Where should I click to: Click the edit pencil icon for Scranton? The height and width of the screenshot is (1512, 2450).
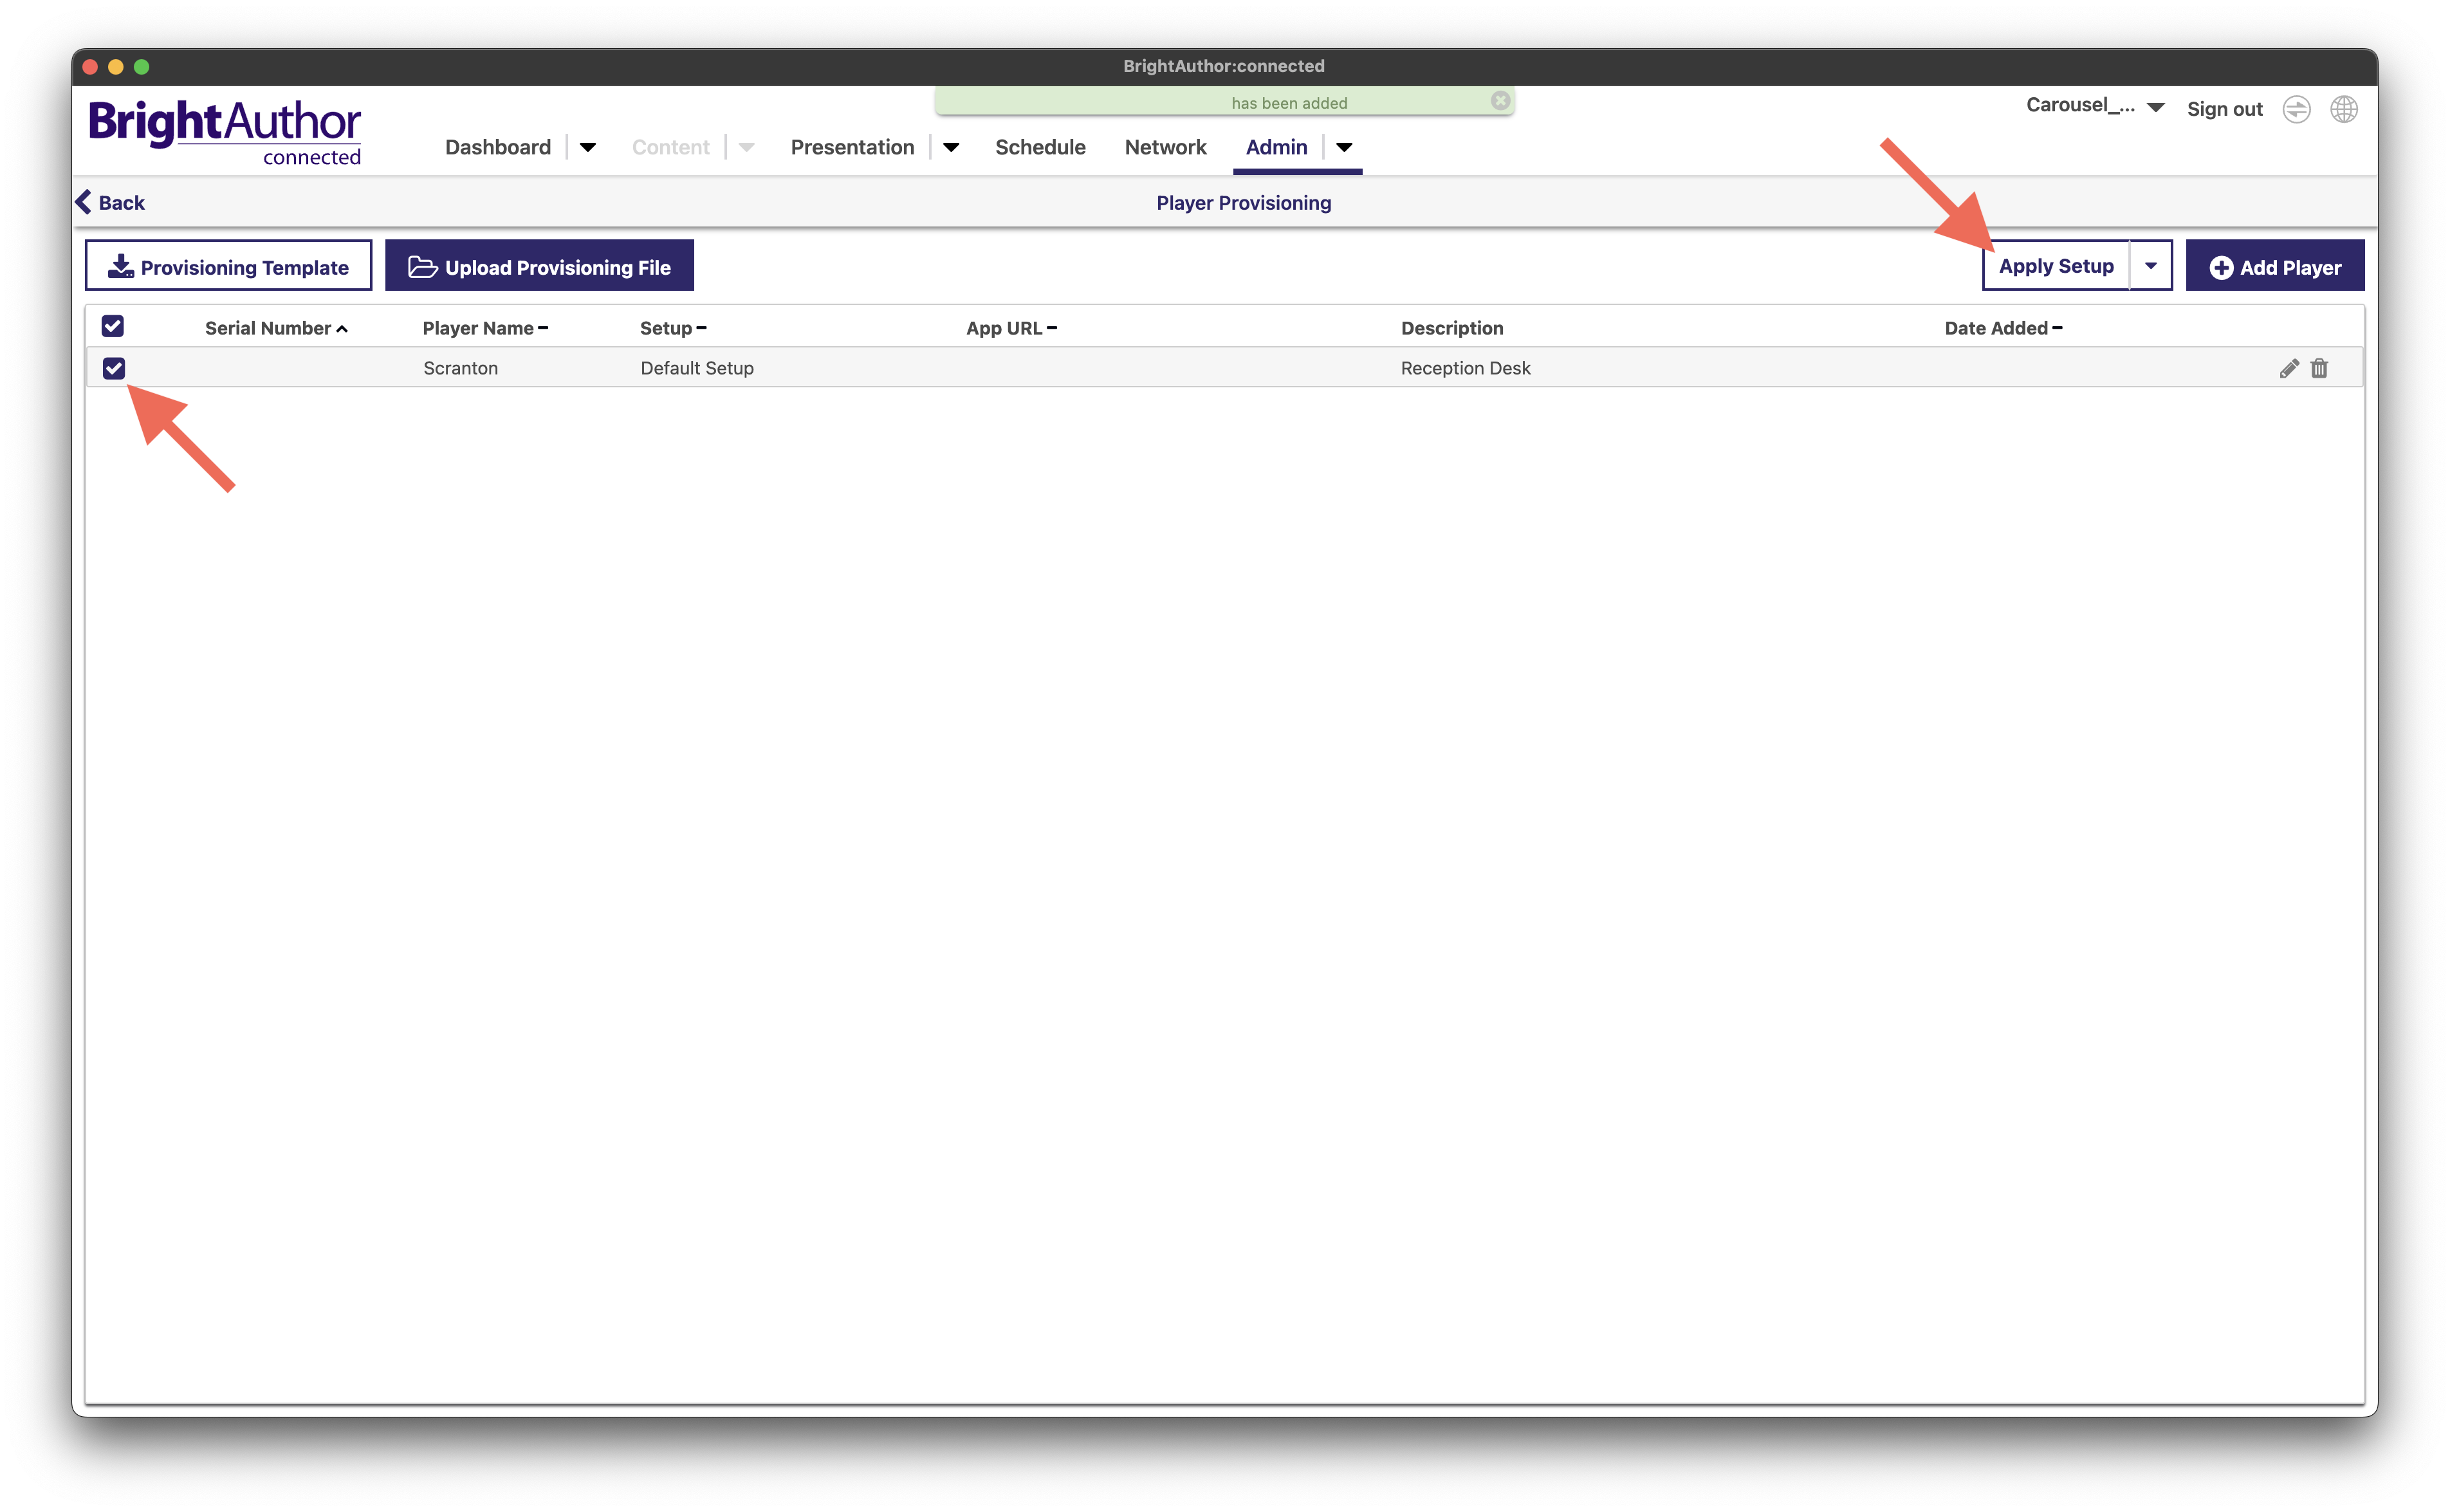[2288, 368]
